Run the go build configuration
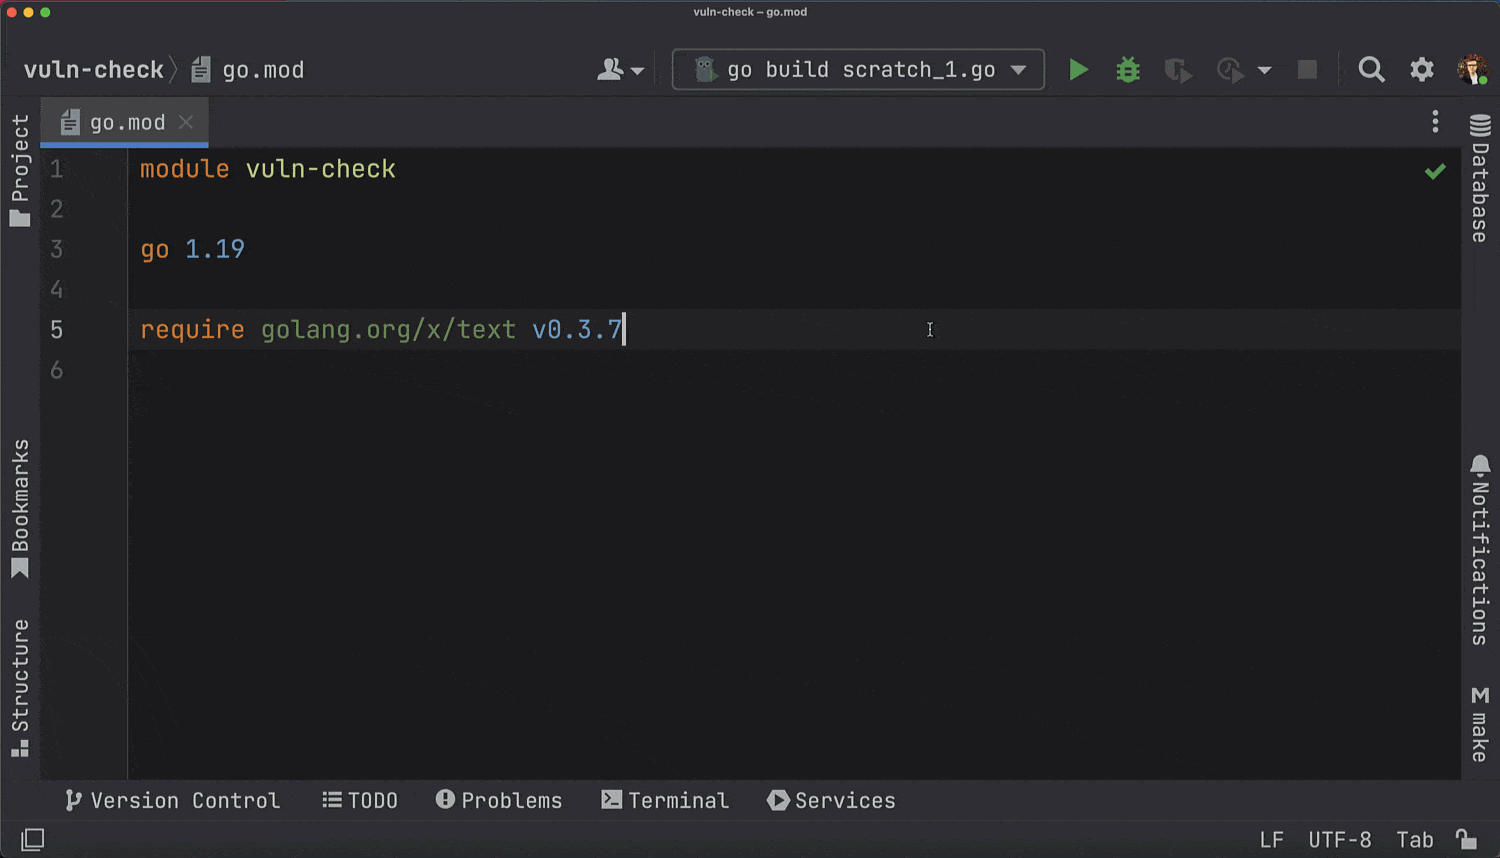The image size is (1500, 858). click(1078, 70)
